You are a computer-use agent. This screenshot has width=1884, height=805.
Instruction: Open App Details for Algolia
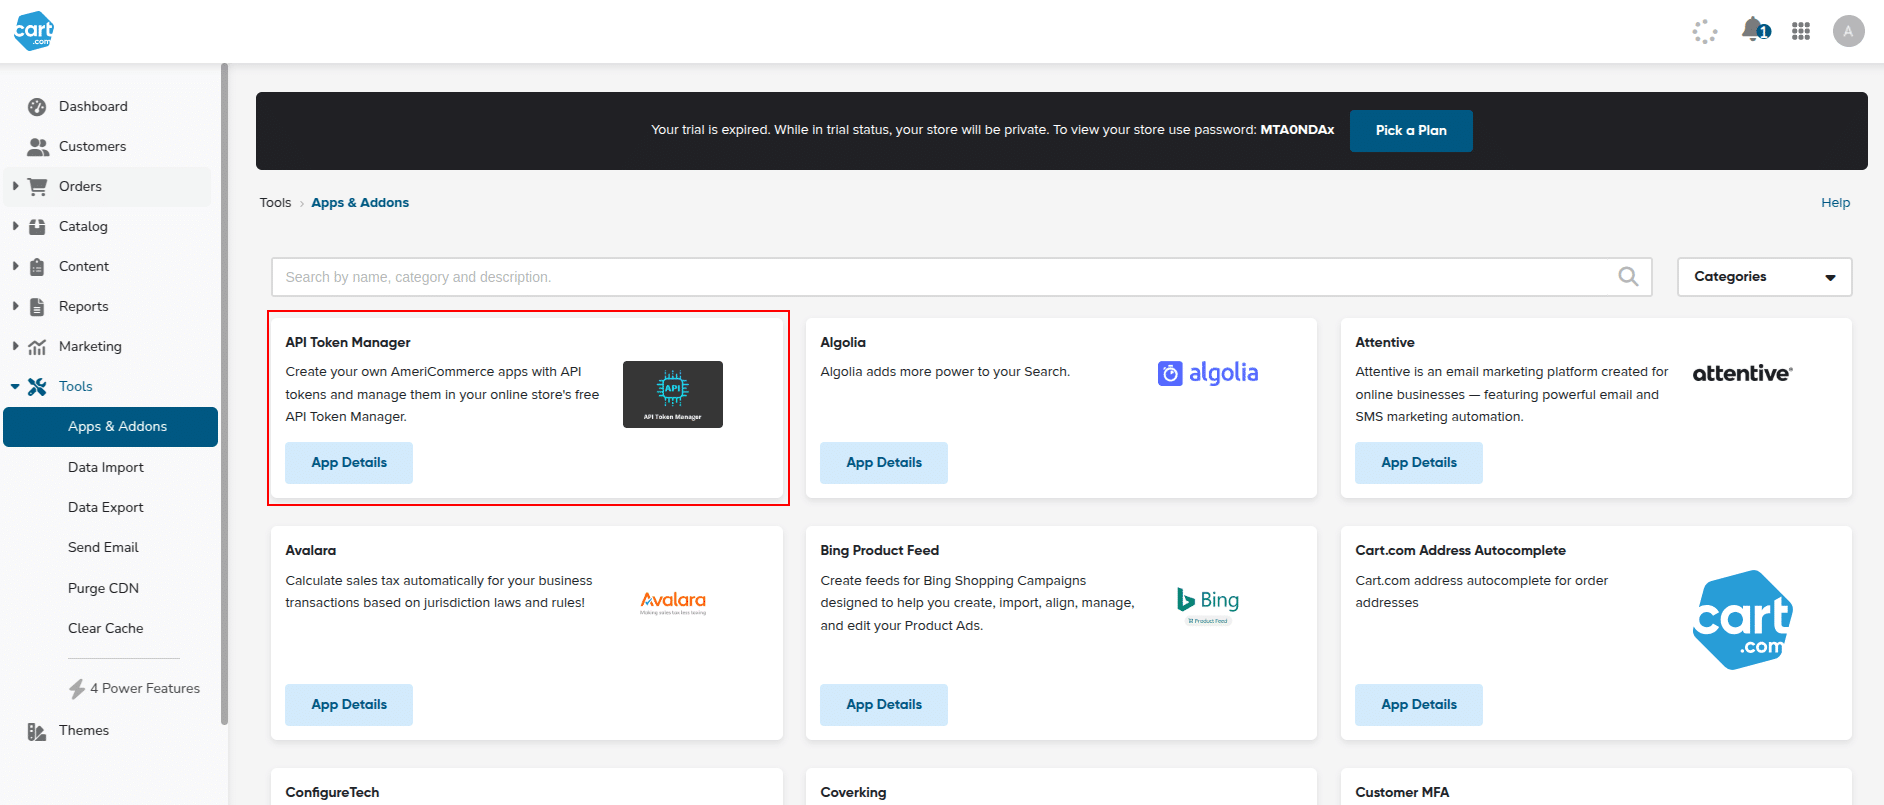click(x=884, y=463)
